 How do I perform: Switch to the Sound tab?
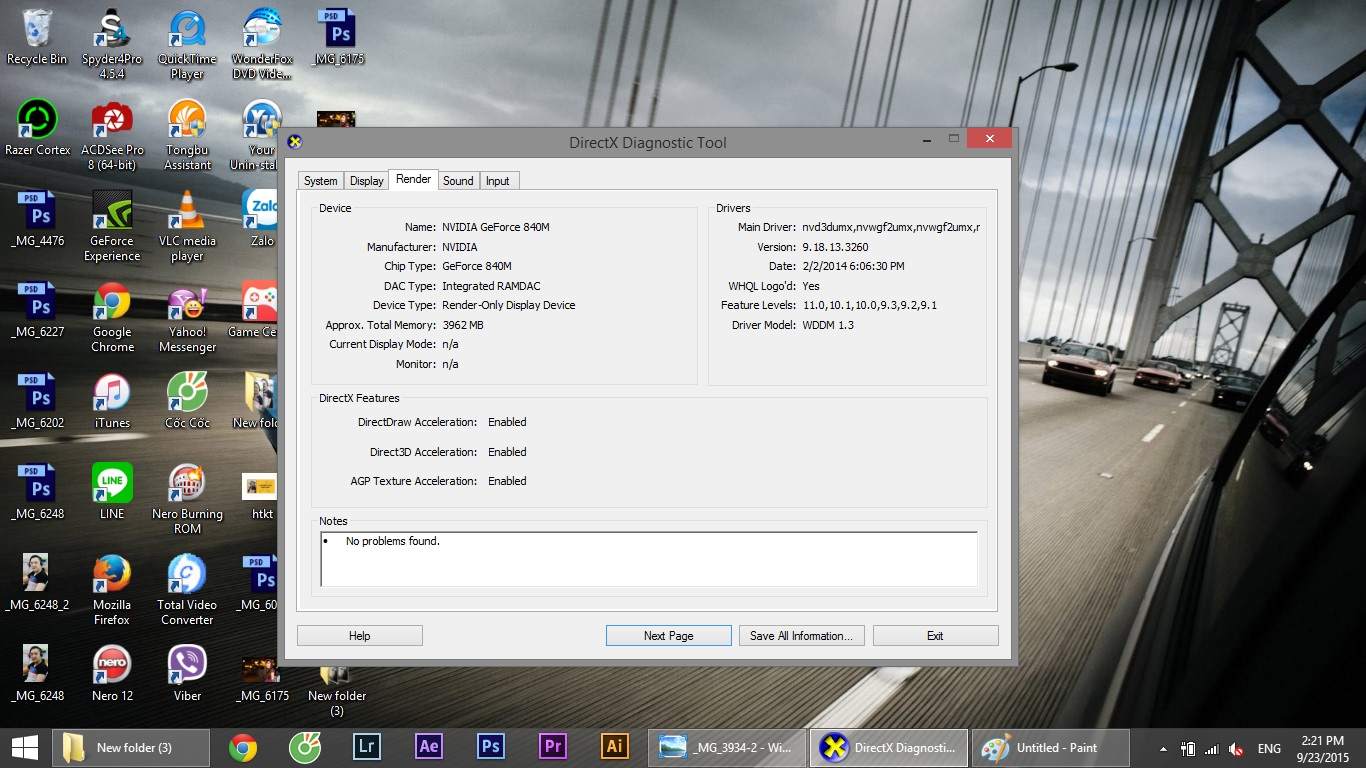pos(458,181)
